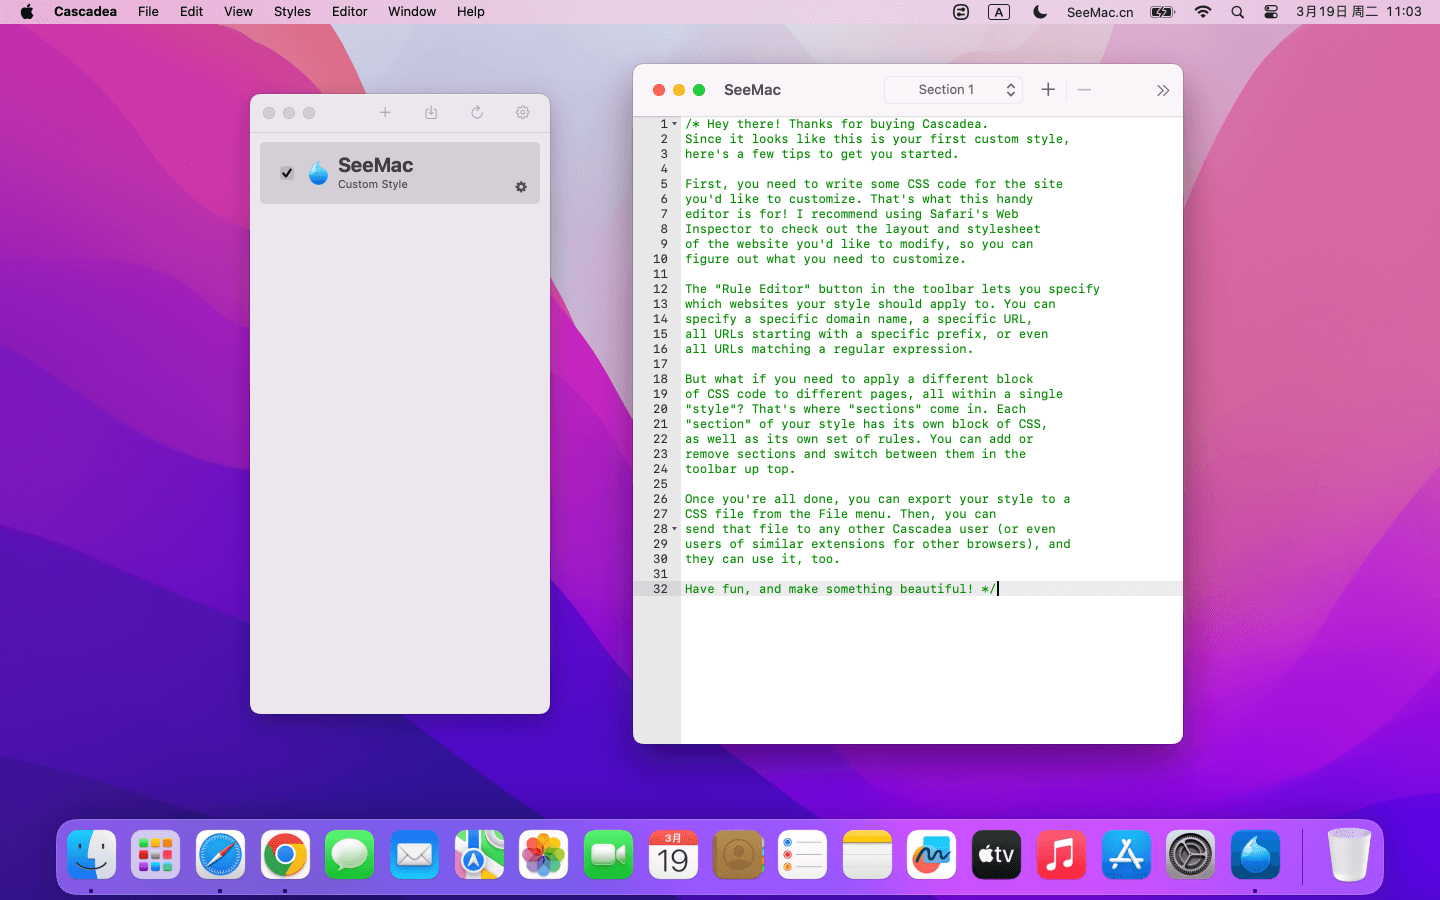Remove section with the minus button

(1084, 90)
